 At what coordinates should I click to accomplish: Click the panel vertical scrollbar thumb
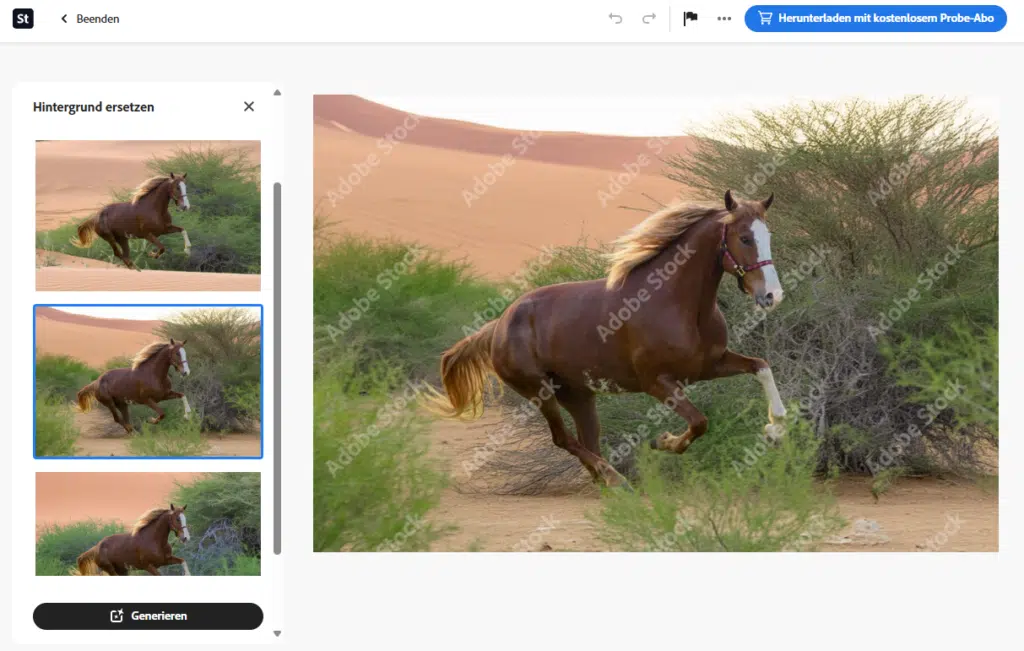[278, 368]
